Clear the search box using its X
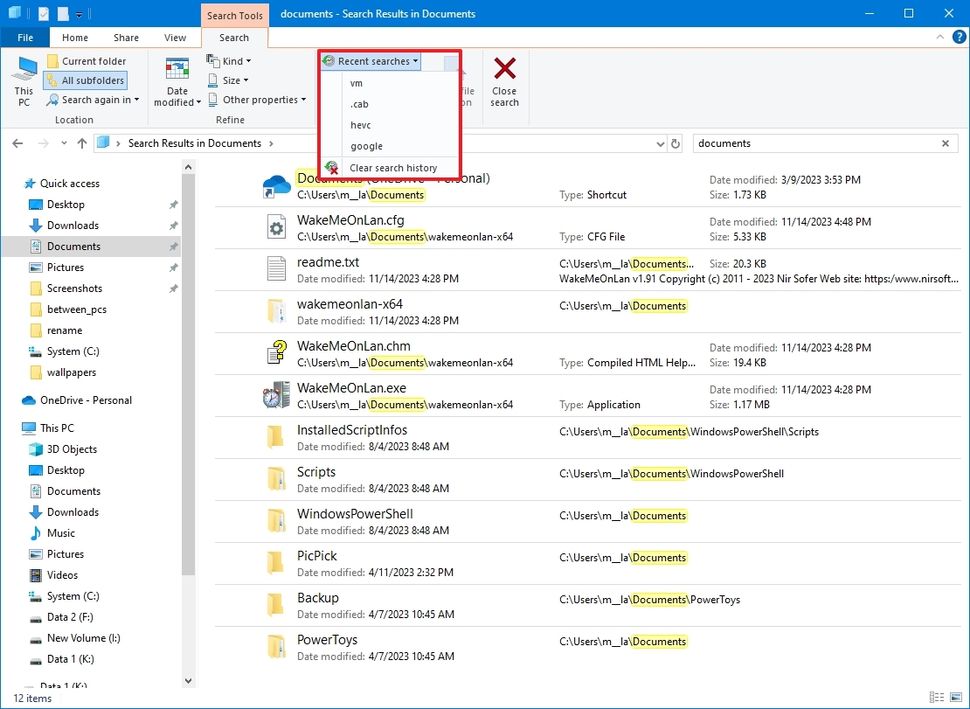The height and width of the screenshot is (709, 970). pyautogui.click(x=945, y=143)
